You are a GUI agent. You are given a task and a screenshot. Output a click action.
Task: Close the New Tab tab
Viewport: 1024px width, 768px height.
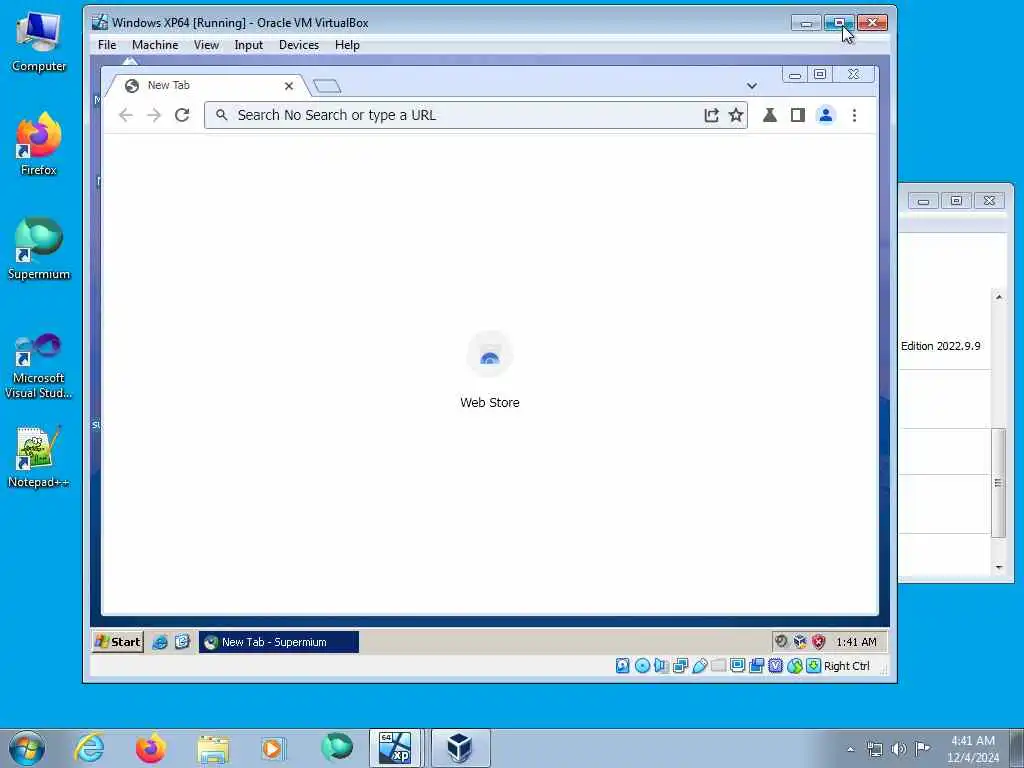[289, 86]
